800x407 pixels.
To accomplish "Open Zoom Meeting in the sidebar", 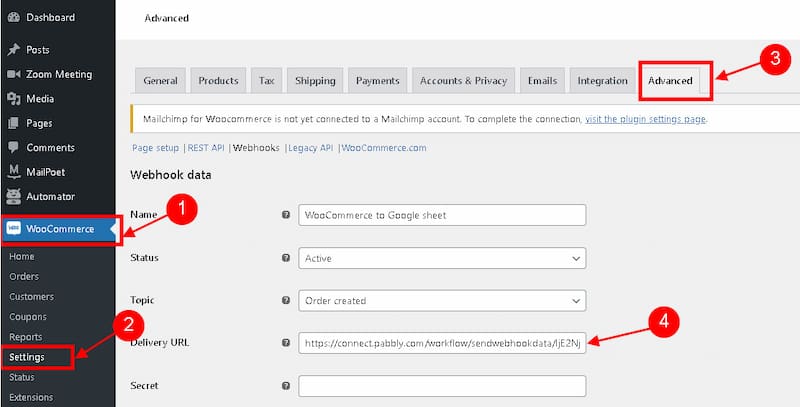I will pos(59,74).
